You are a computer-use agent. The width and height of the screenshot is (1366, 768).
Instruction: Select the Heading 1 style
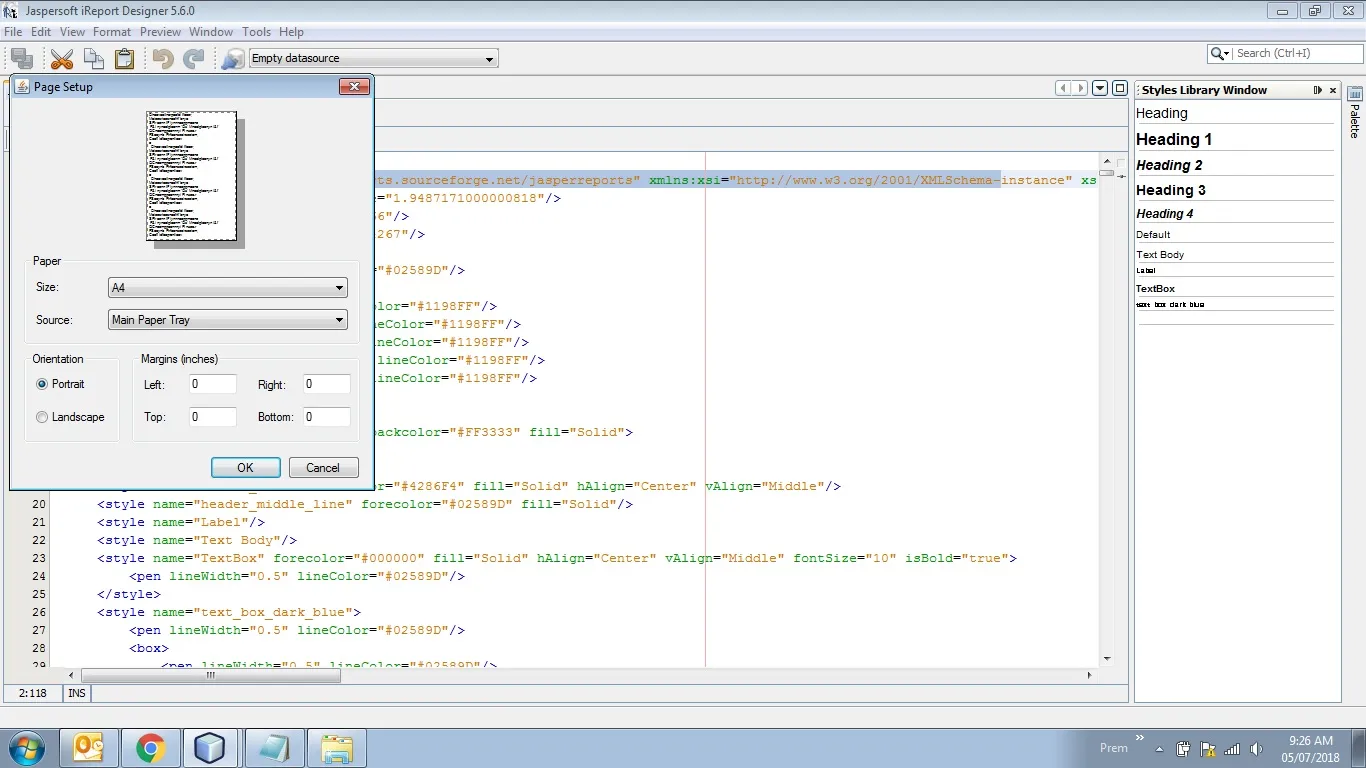1235,139
